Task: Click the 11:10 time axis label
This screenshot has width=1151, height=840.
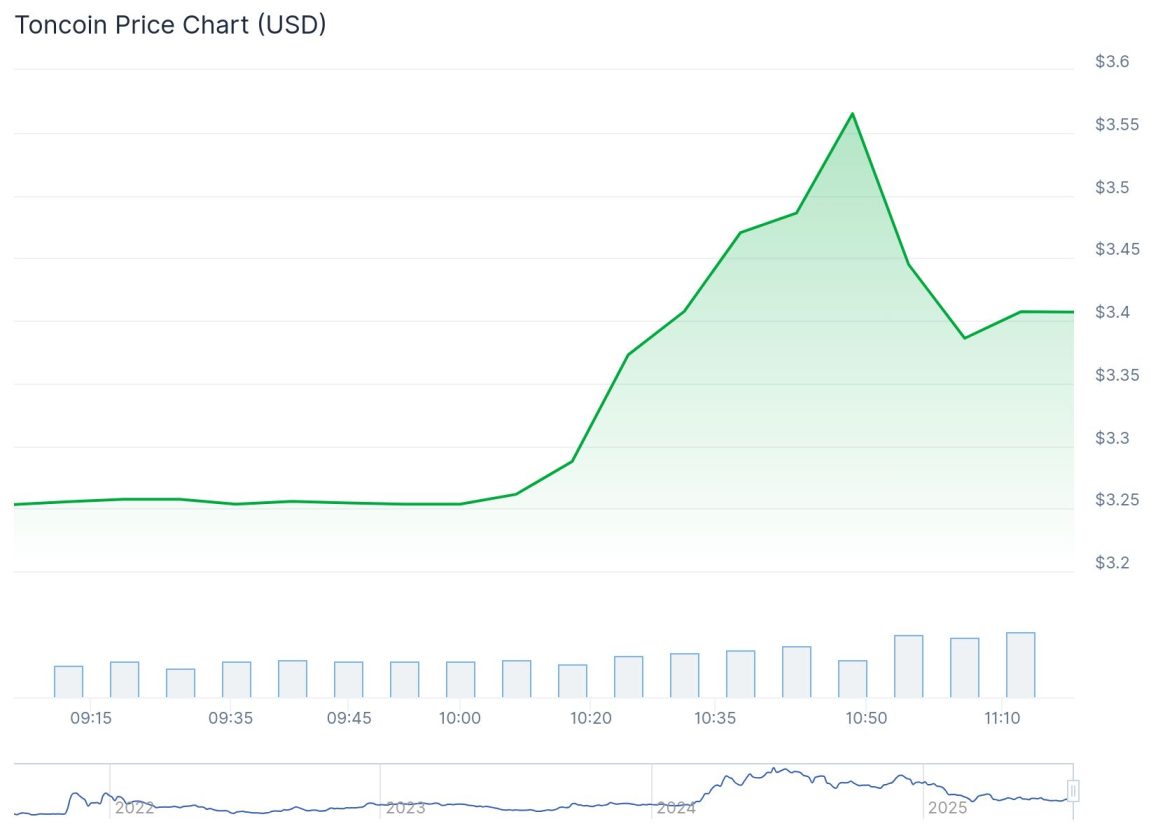Action: 1002,718
